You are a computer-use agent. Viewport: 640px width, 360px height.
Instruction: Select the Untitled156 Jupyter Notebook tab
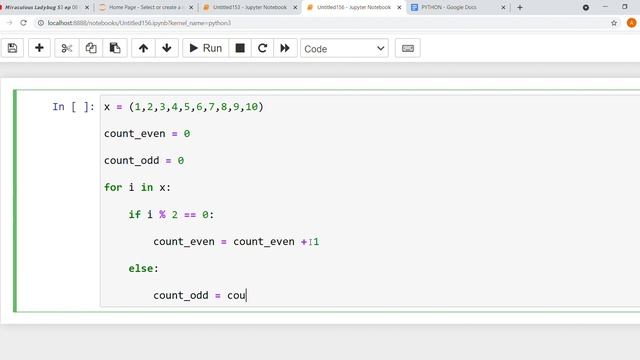(353, 7)
